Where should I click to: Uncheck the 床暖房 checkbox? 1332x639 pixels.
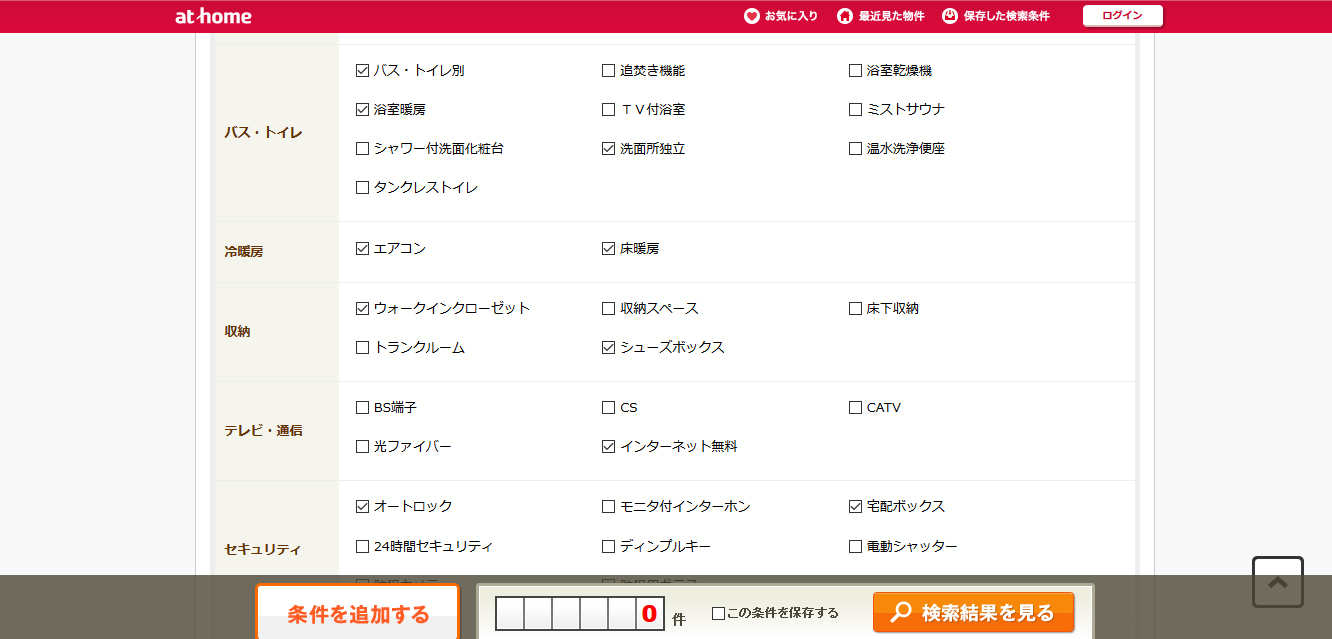coord(608,249)
